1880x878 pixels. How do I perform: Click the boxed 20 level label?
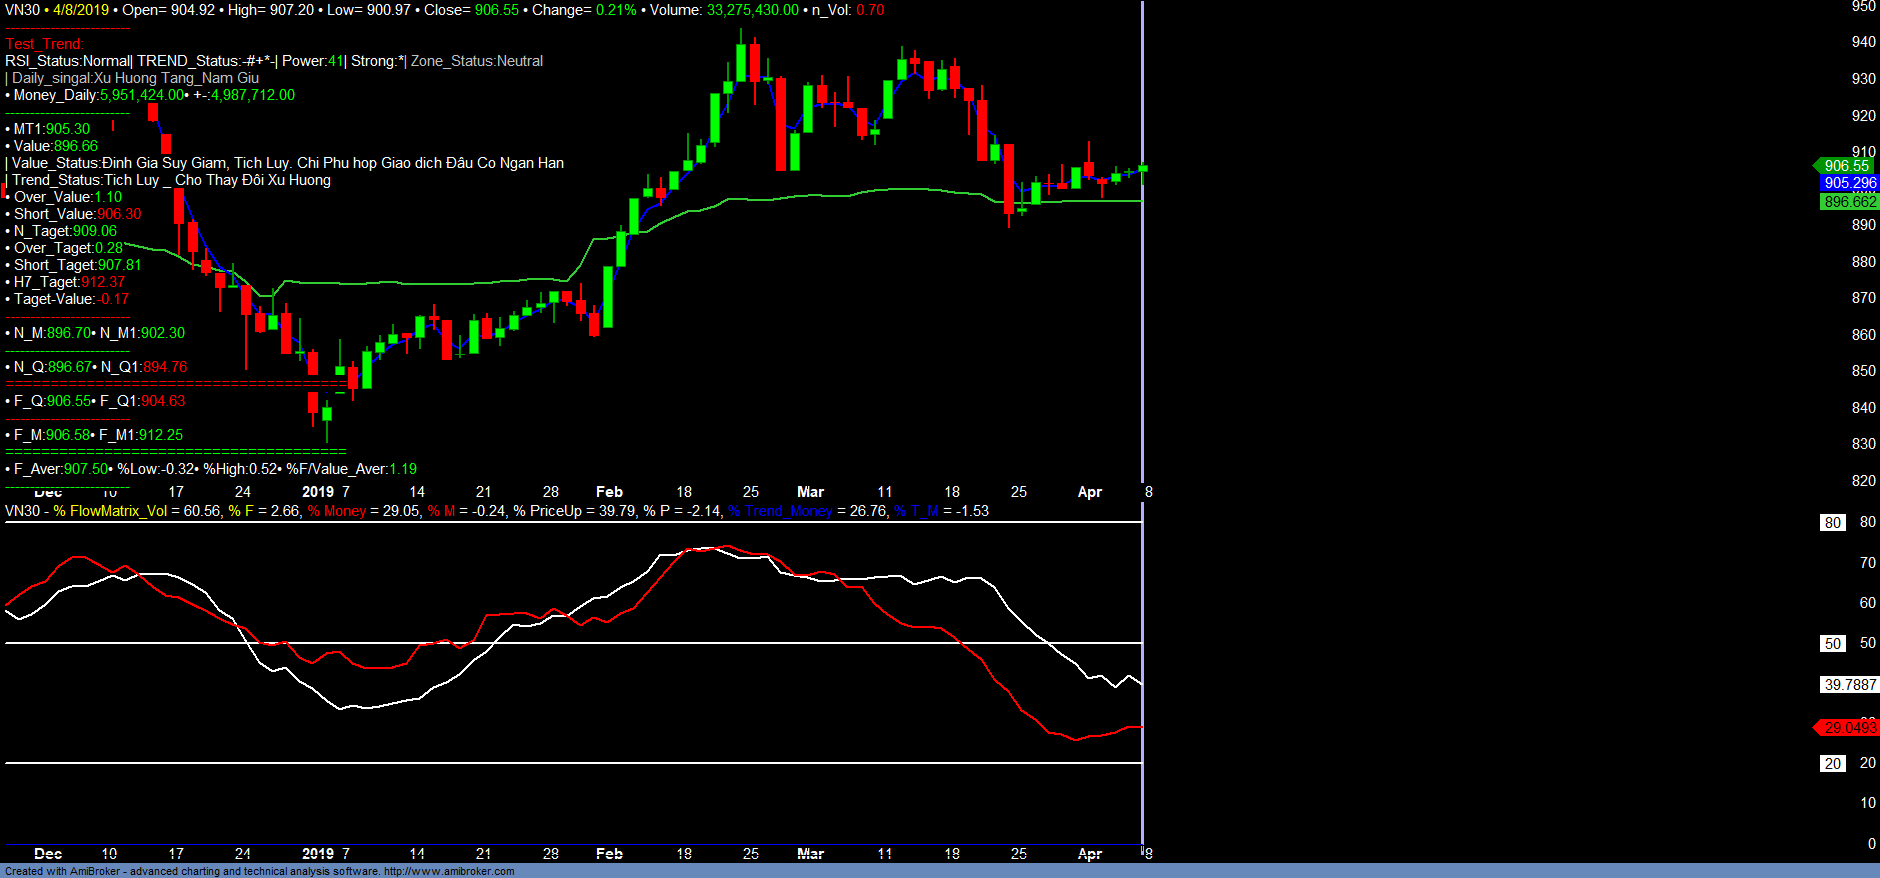1832,764
